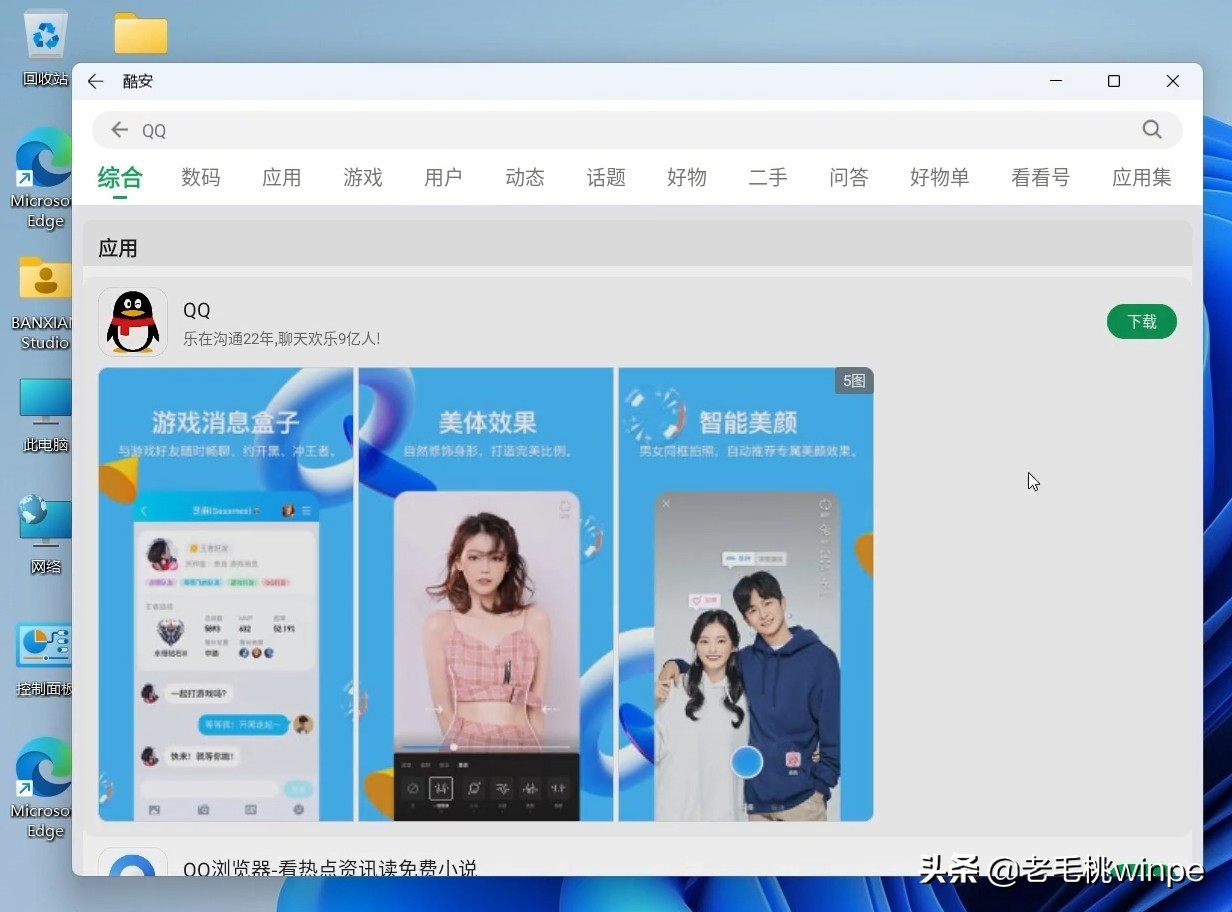
Task: Click the 应用 section header
Action: pos(118,249)
